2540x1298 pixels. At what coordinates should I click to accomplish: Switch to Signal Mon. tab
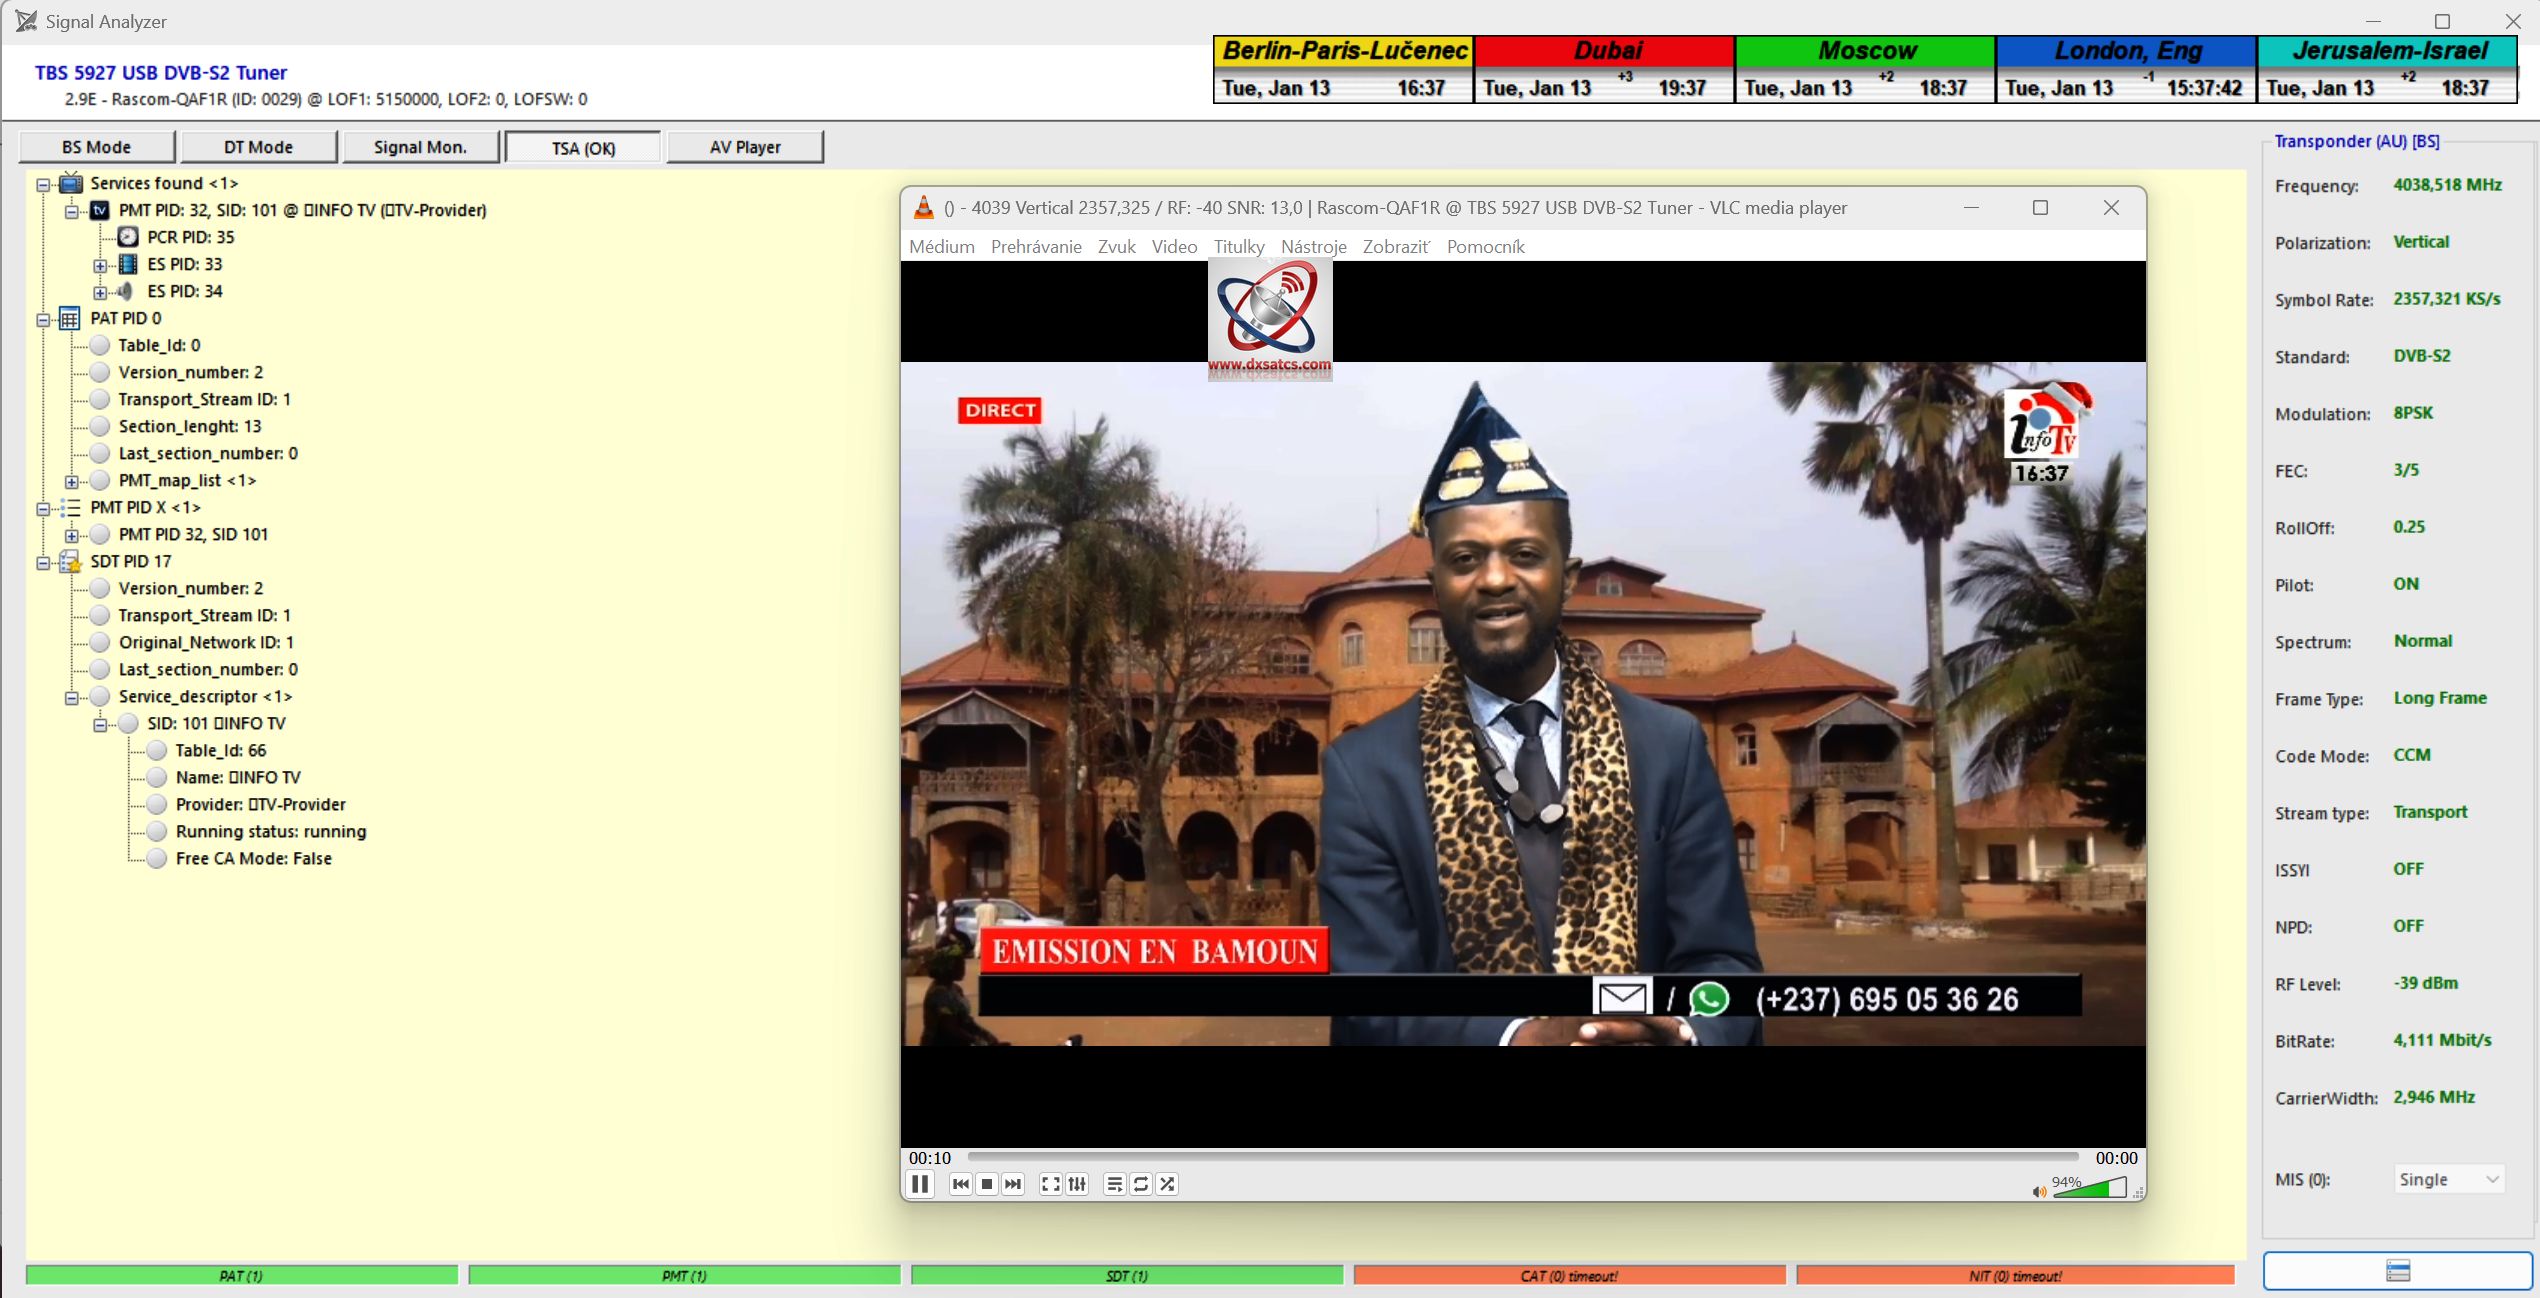pos(420,147)
